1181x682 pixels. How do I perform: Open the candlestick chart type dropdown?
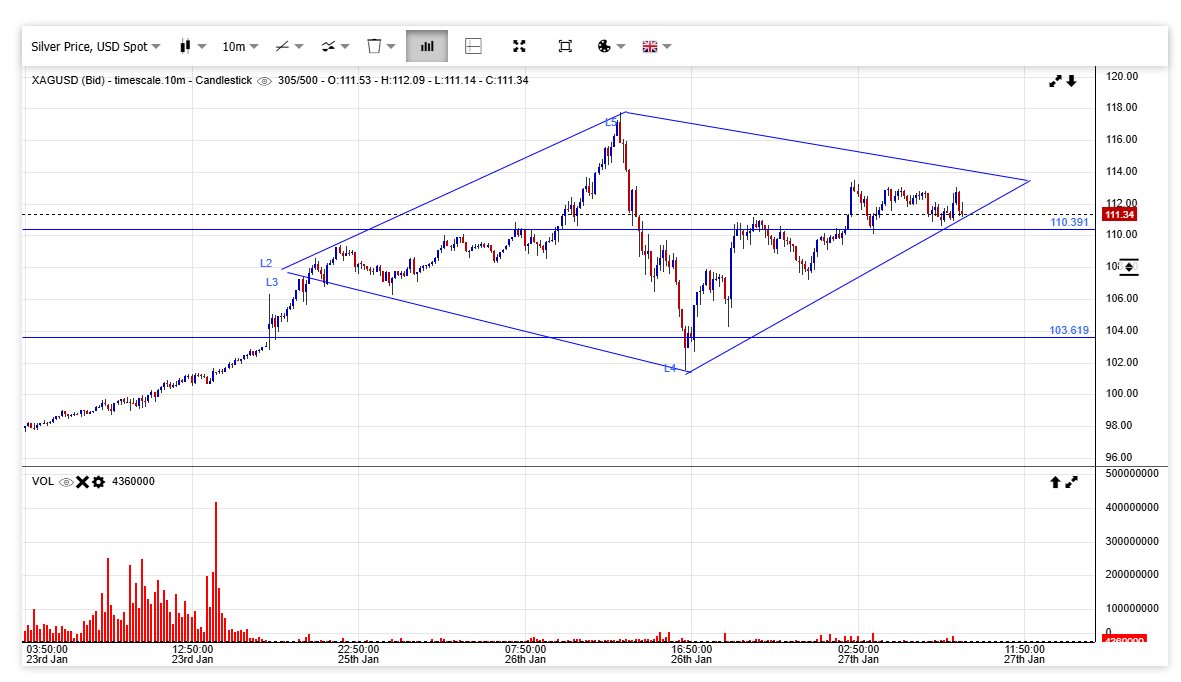point(192,46)
